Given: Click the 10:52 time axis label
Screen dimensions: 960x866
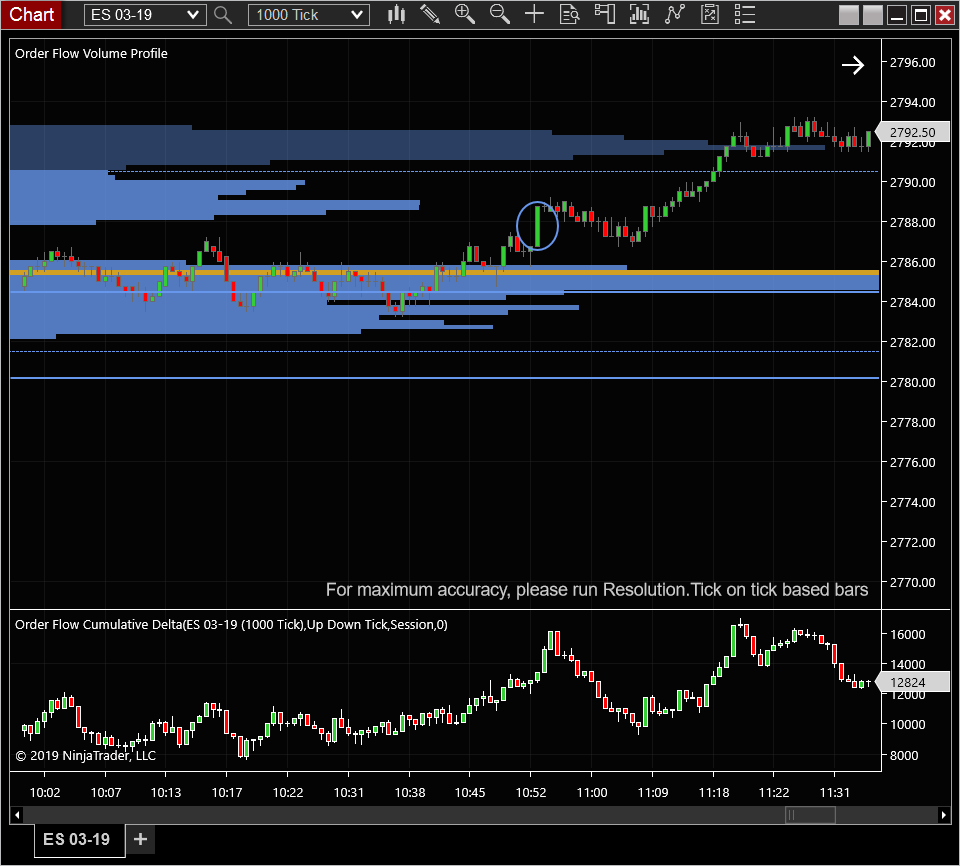Looking at the screenshot, I should [x=531, y=793].
